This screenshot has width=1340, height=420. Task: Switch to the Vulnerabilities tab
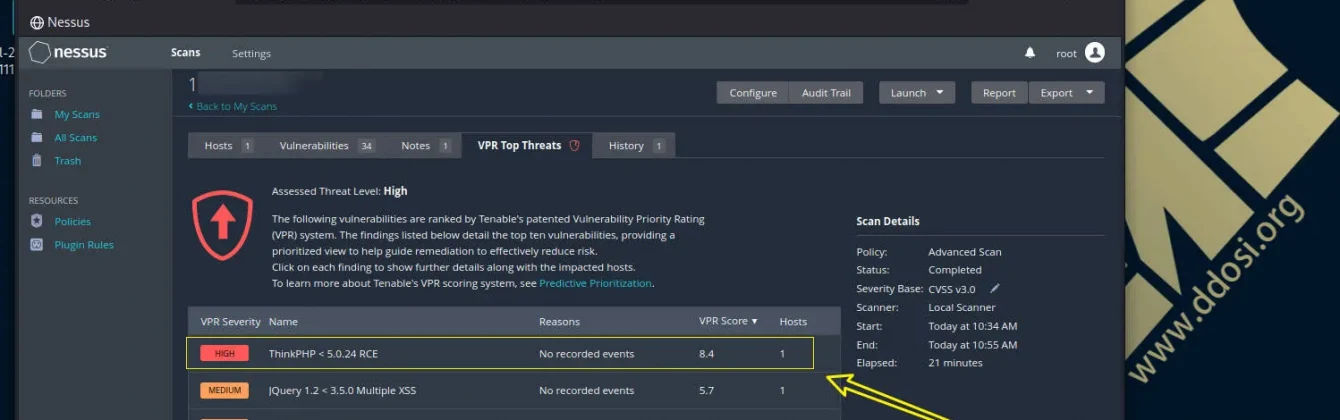(326, 145)
